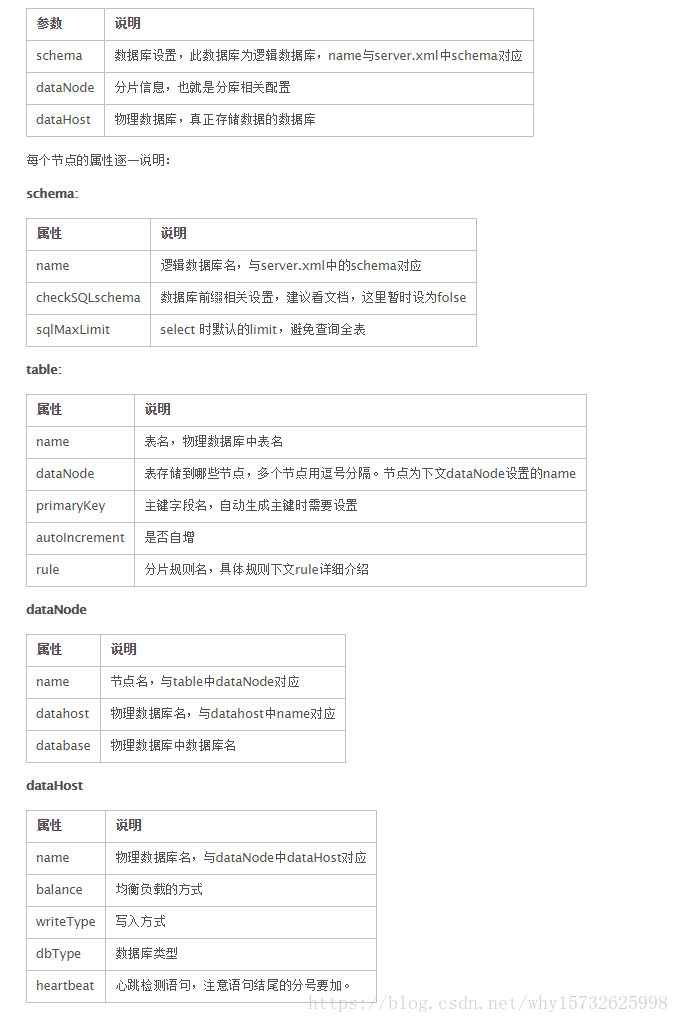Viewport: 679px width, 1023px height.
Task: Click the bold 'schema:' section heading
Action: point(52,194)
